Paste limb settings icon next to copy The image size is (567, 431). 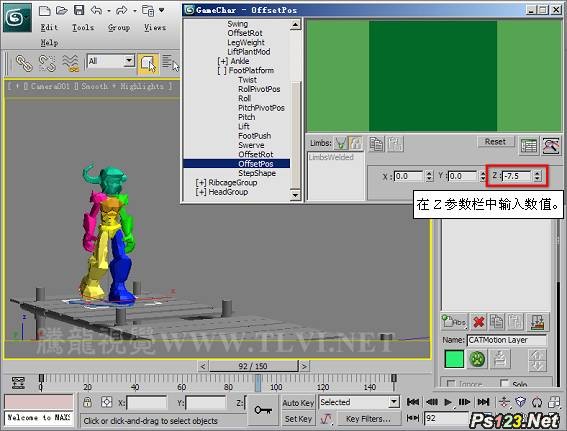coord(395,144)
